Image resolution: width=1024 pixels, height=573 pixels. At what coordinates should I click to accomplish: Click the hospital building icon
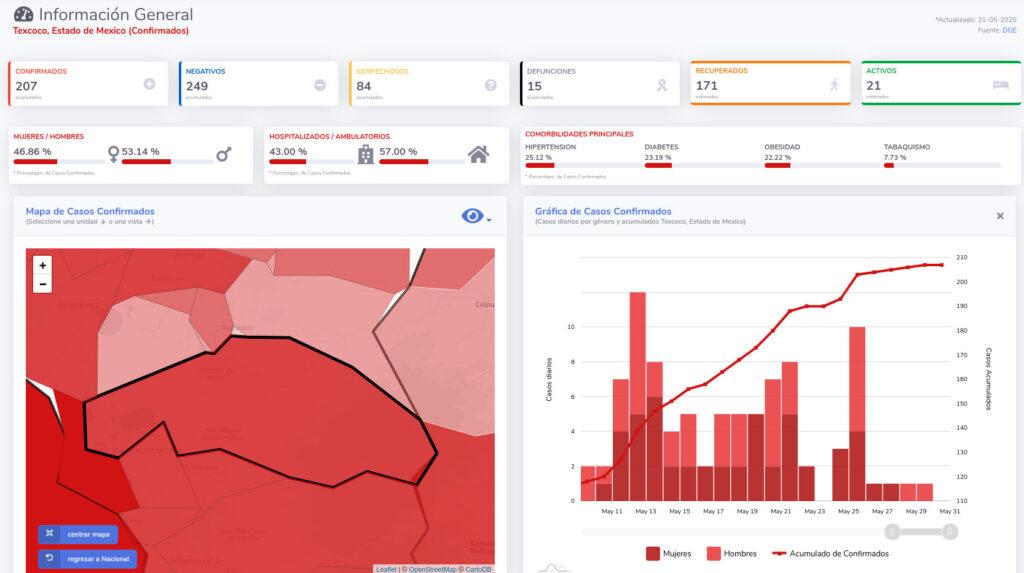pyautogui.click(x=366, y=154)
